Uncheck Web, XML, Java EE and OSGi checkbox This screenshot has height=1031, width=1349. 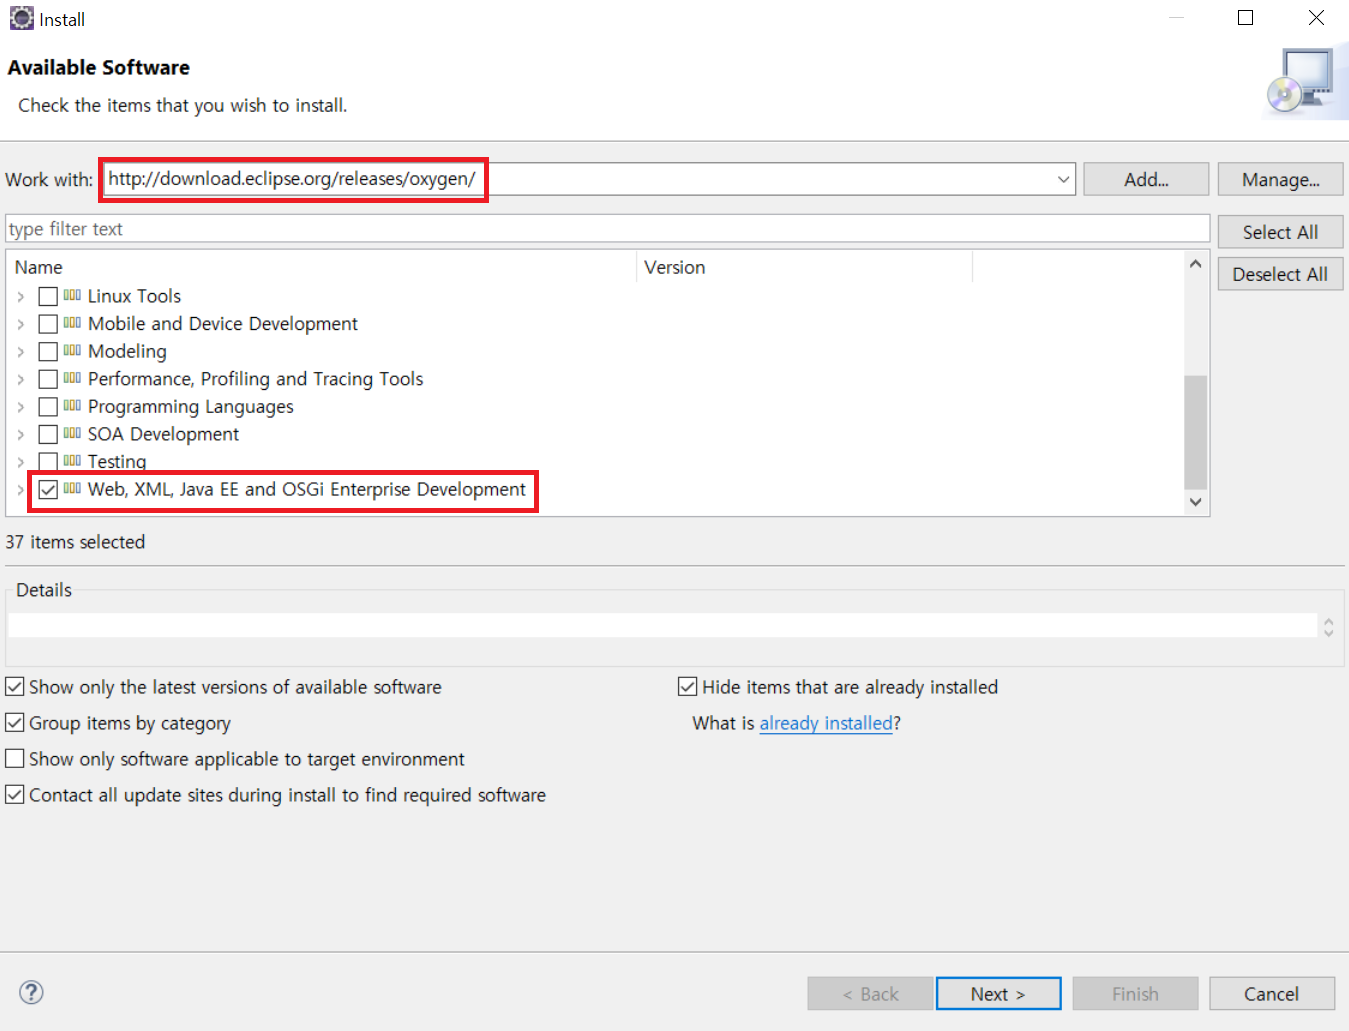pyautogui.click(x=48, y=490)
